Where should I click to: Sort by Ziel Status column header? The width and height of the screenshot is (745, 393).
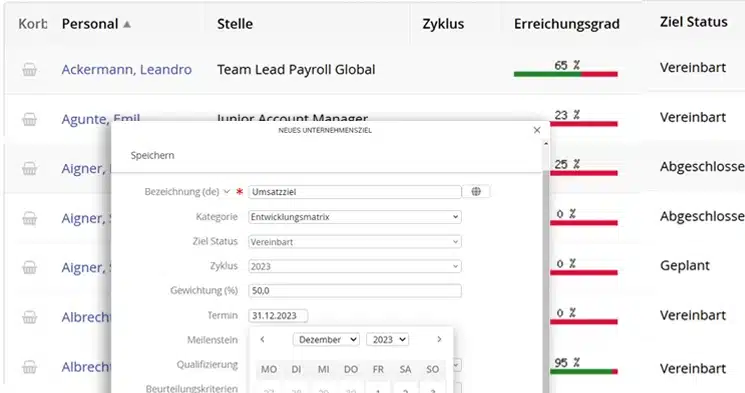pos(693,22)
